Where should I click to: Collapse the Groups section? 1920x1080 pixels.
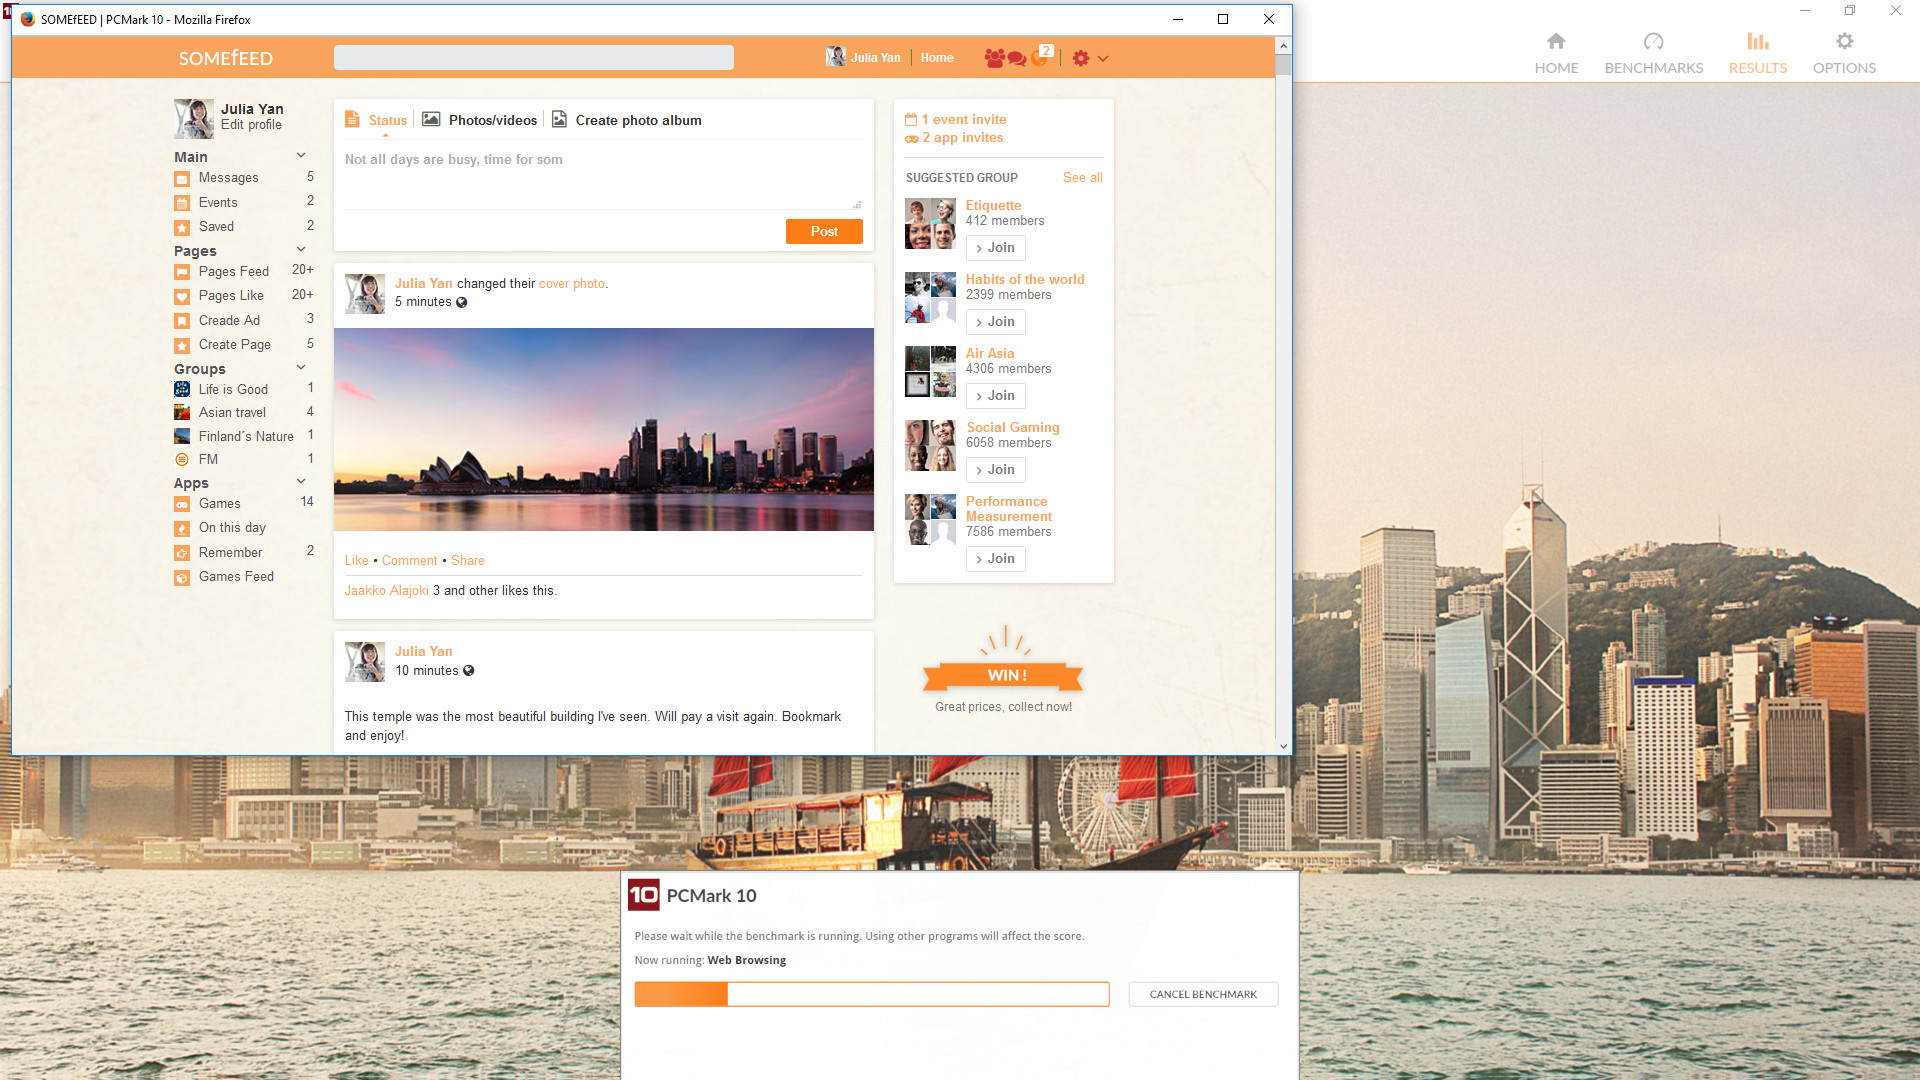301,367
